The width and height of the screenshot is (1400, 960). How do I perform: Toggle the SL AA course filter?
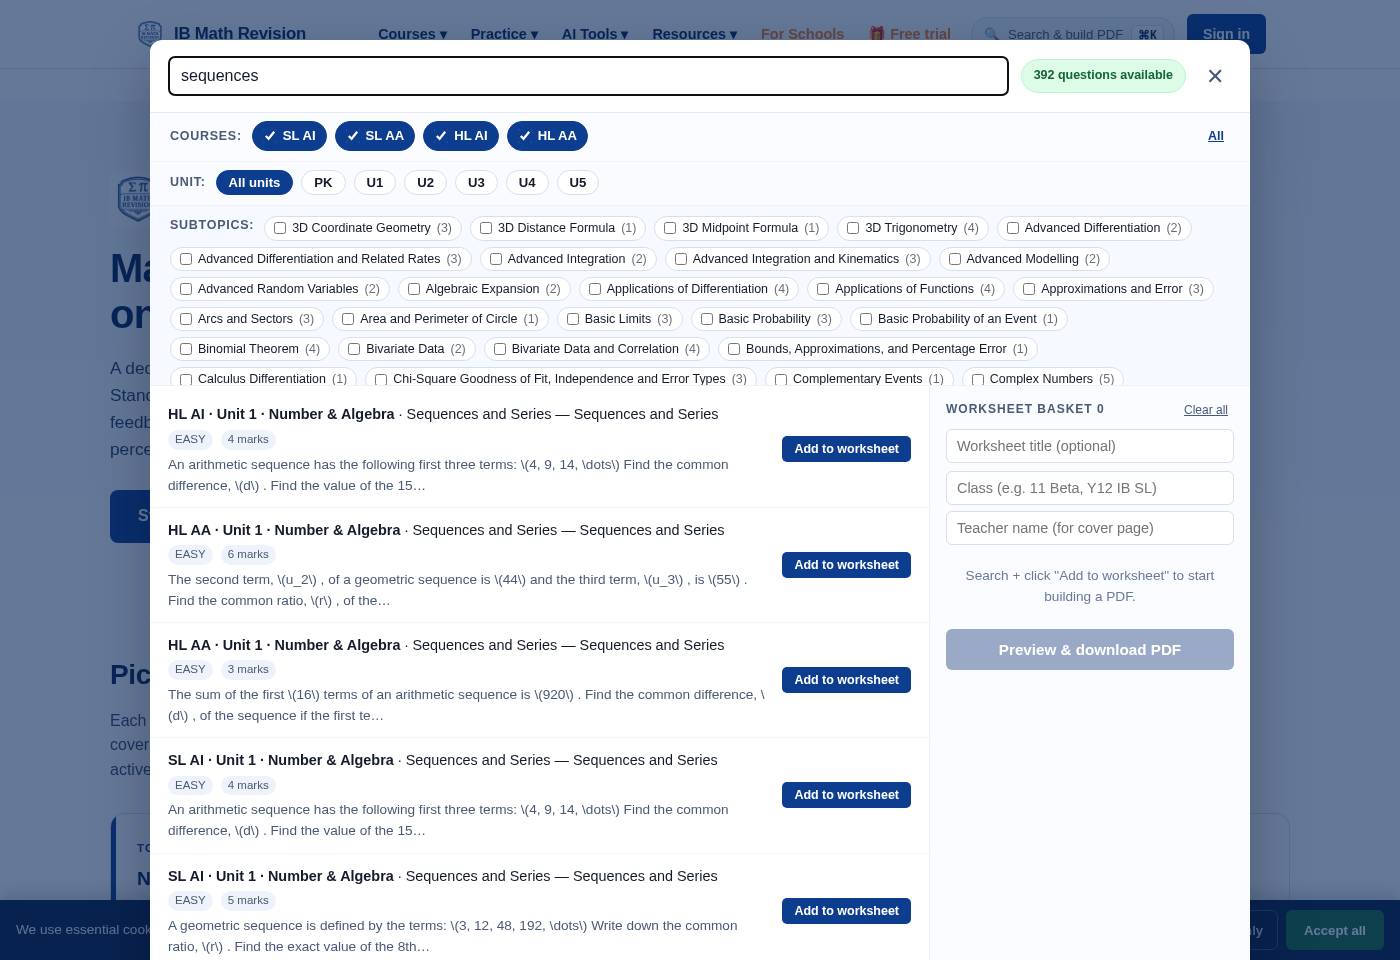pos(375,136)
